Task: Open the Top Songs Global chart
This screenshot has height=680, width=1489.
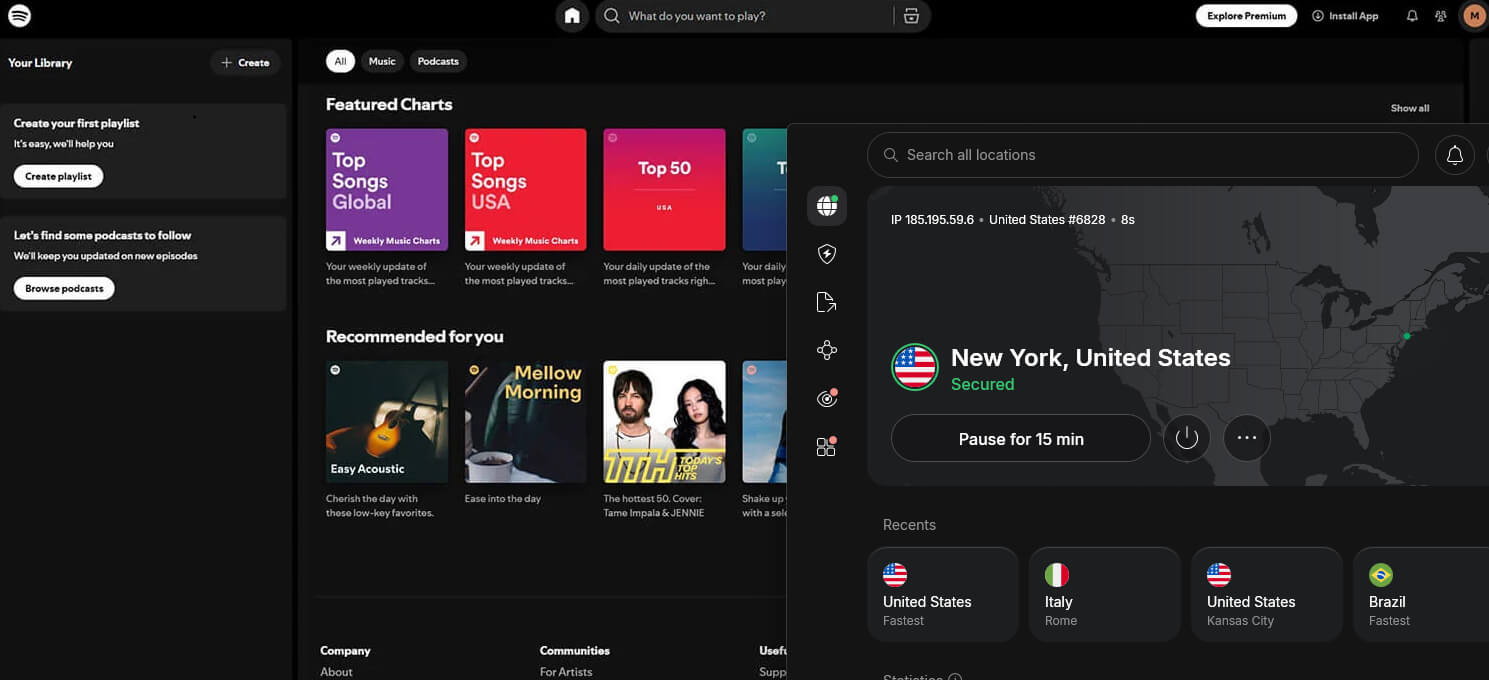Action: point(387,189)
